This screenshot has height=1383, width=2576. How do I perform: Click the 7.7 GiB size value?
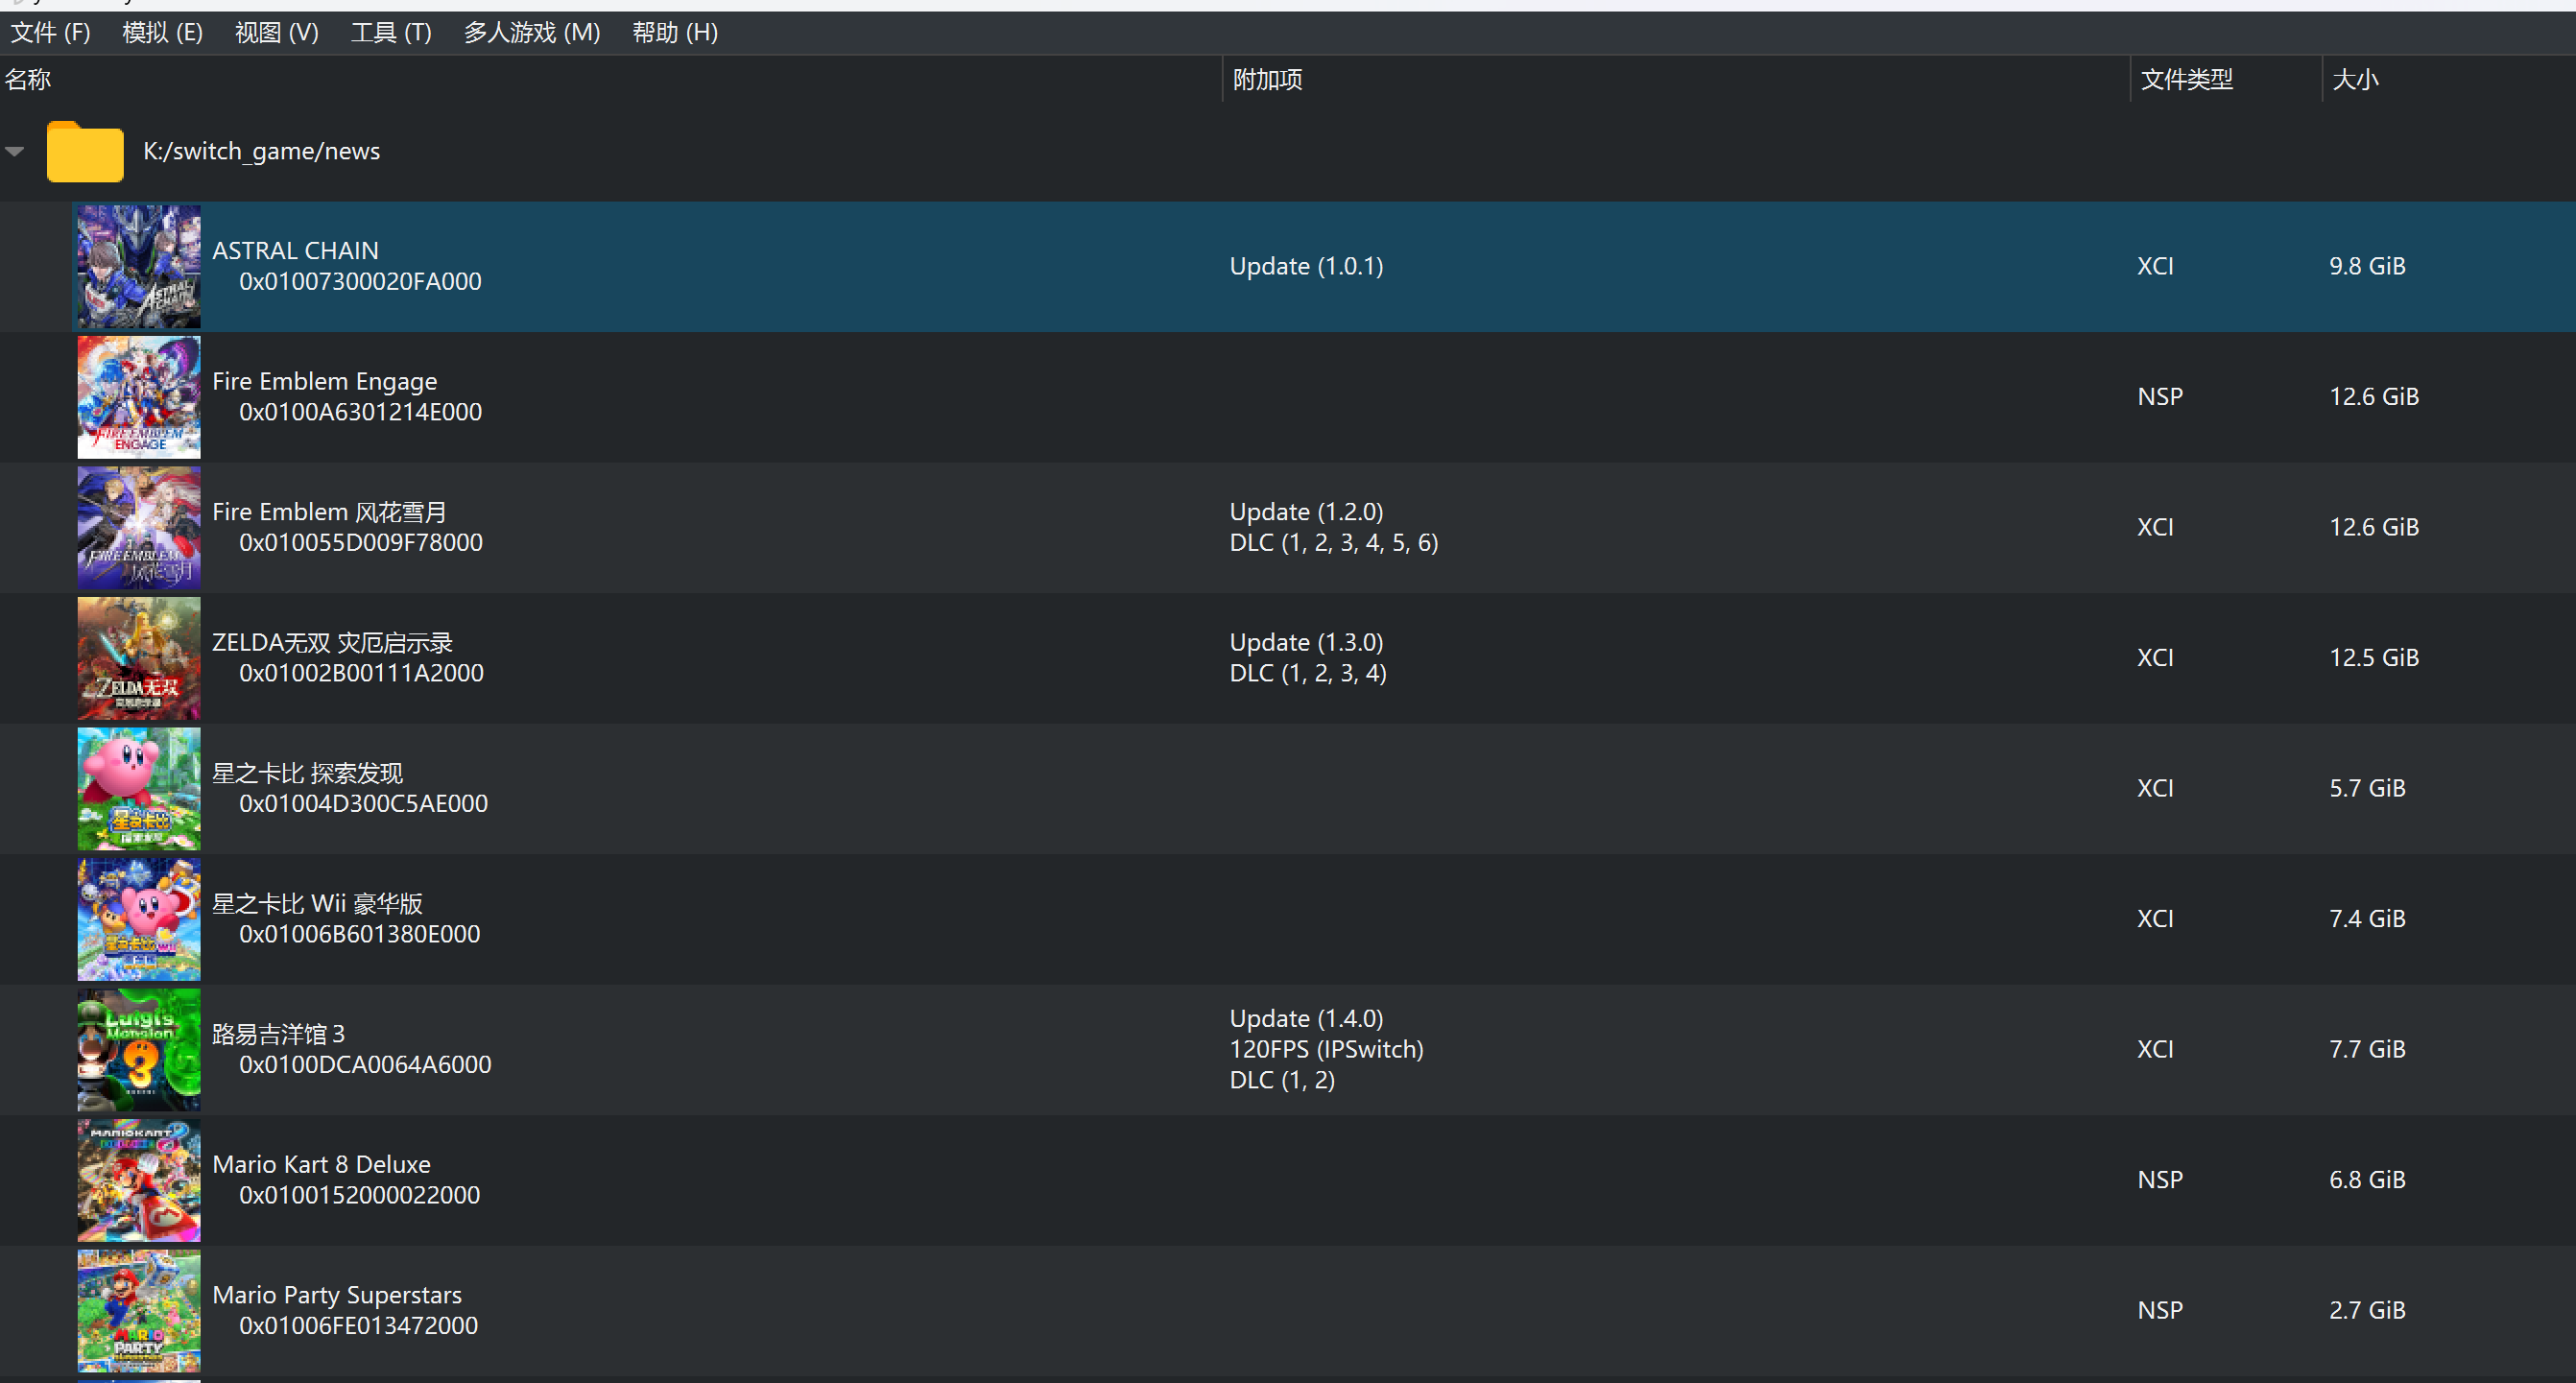pos(2367,1049)
